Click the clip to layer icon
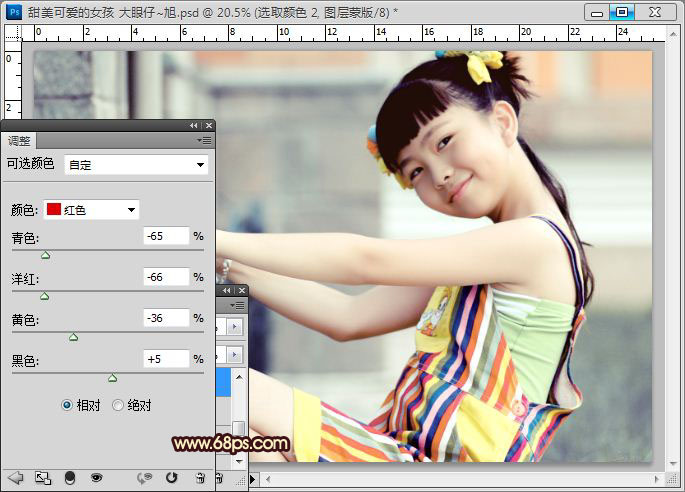The image size is (685, 492). pyautogui.click(x=70, y=479)
